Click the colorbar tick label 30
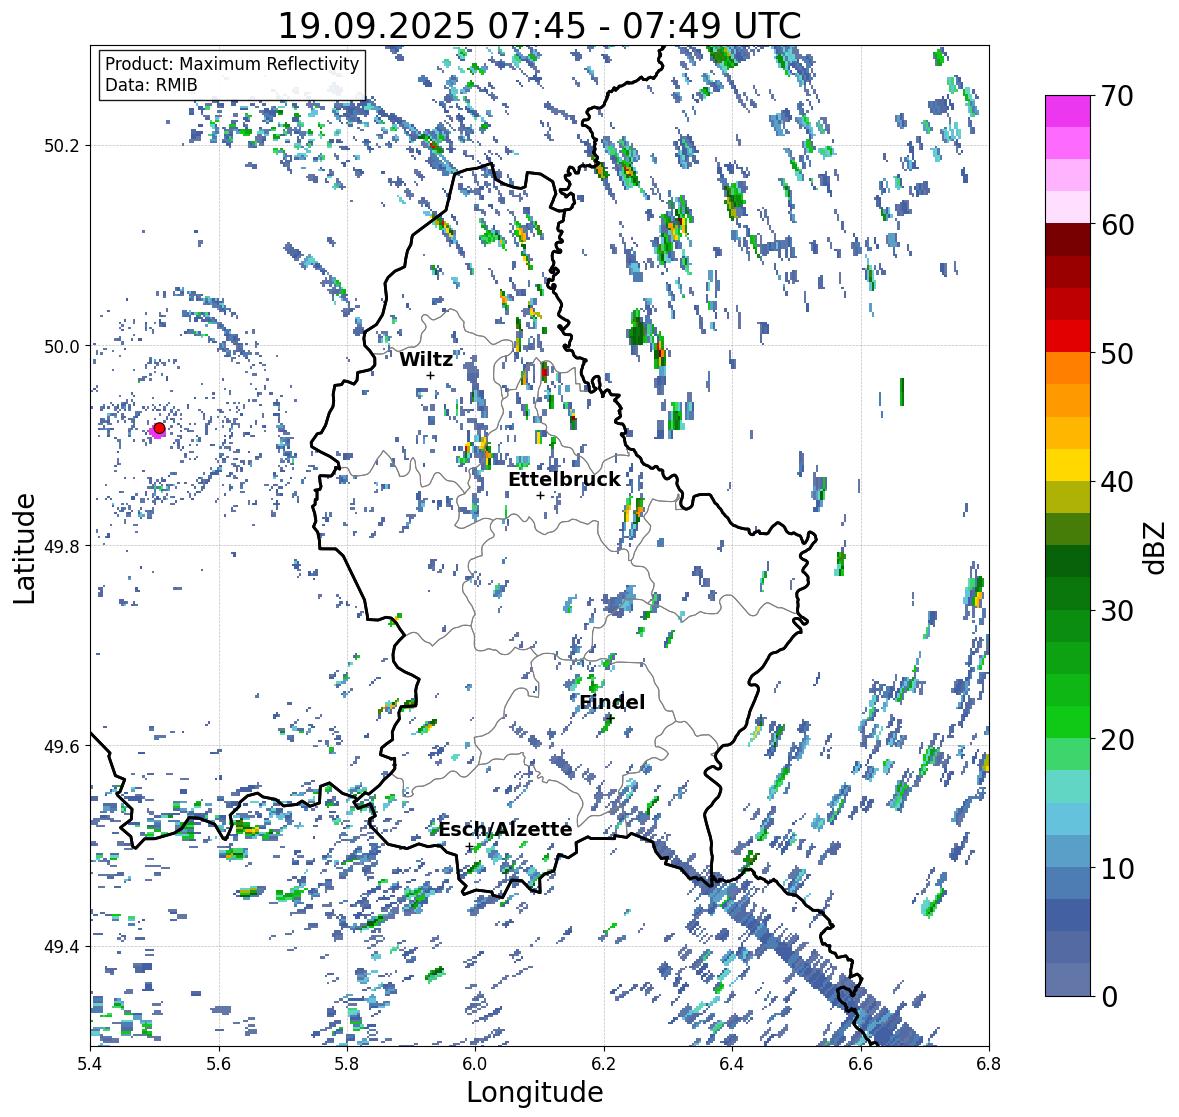1179x1117 pixels. [x=1117, y=610]
